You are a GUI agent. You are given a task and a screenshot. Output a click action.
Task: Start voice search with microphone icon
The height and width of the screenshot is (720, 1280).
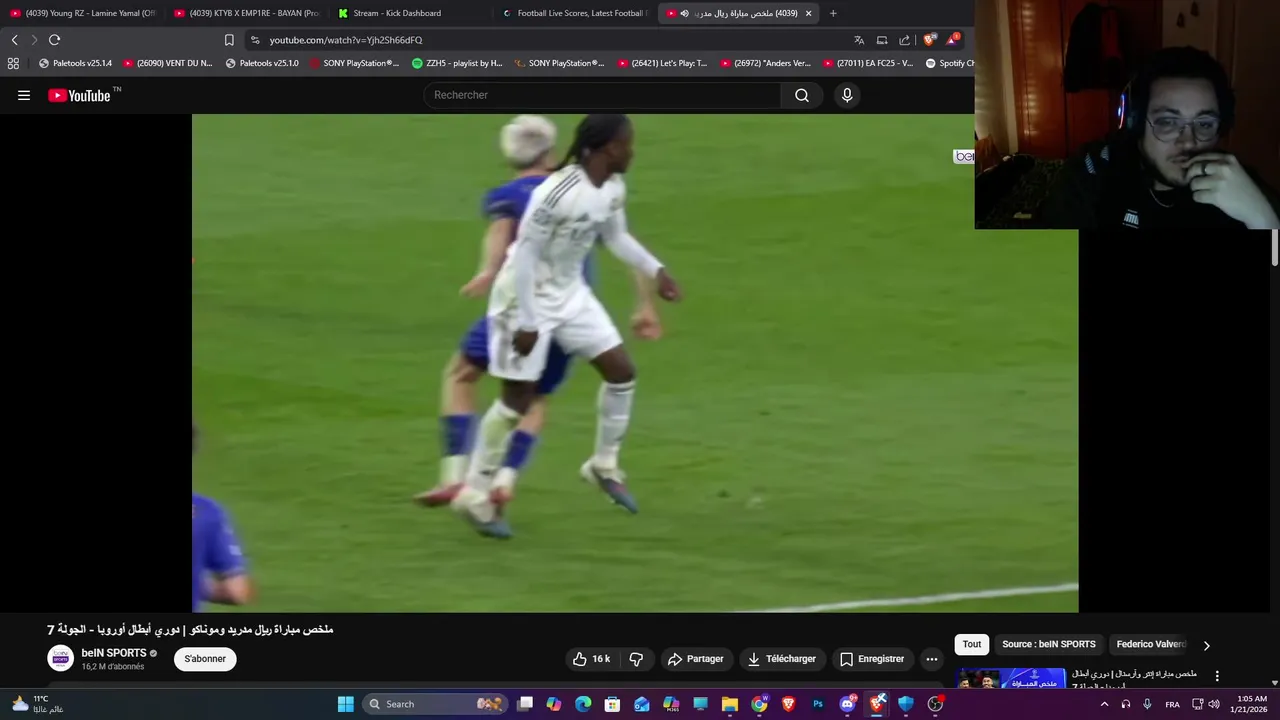pyautogui.click(x=847, y=95)
